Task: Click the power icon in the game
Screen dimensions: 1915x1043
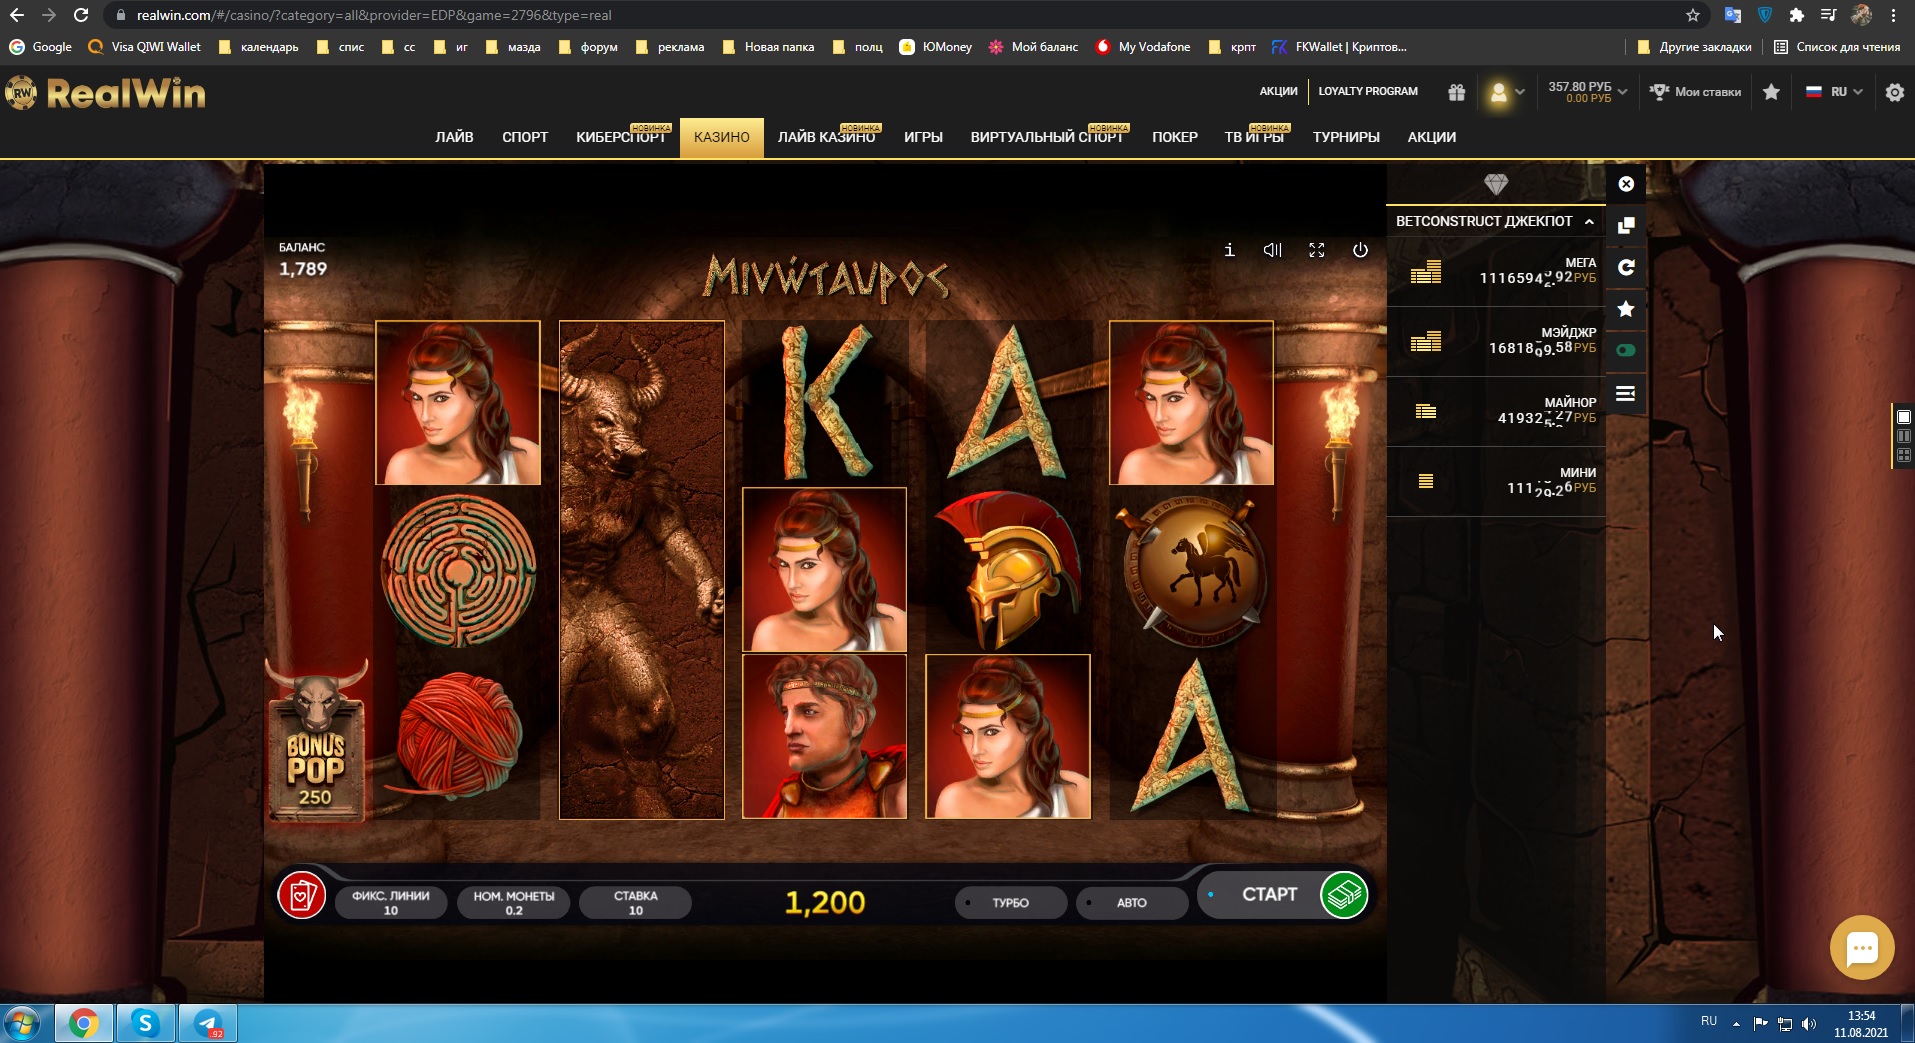Action: tap(1360, 250)
